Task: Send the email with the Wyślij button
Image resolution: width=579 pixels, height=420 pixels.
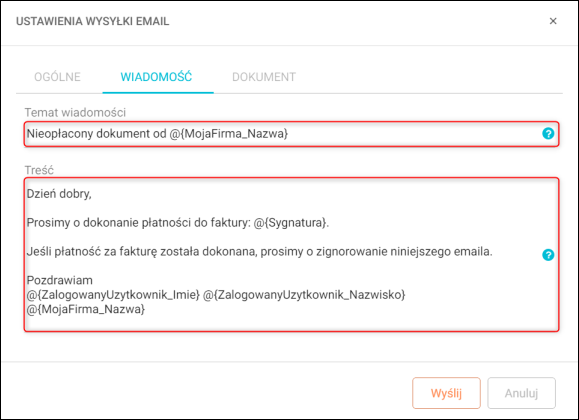Action: tap(446, 393)
